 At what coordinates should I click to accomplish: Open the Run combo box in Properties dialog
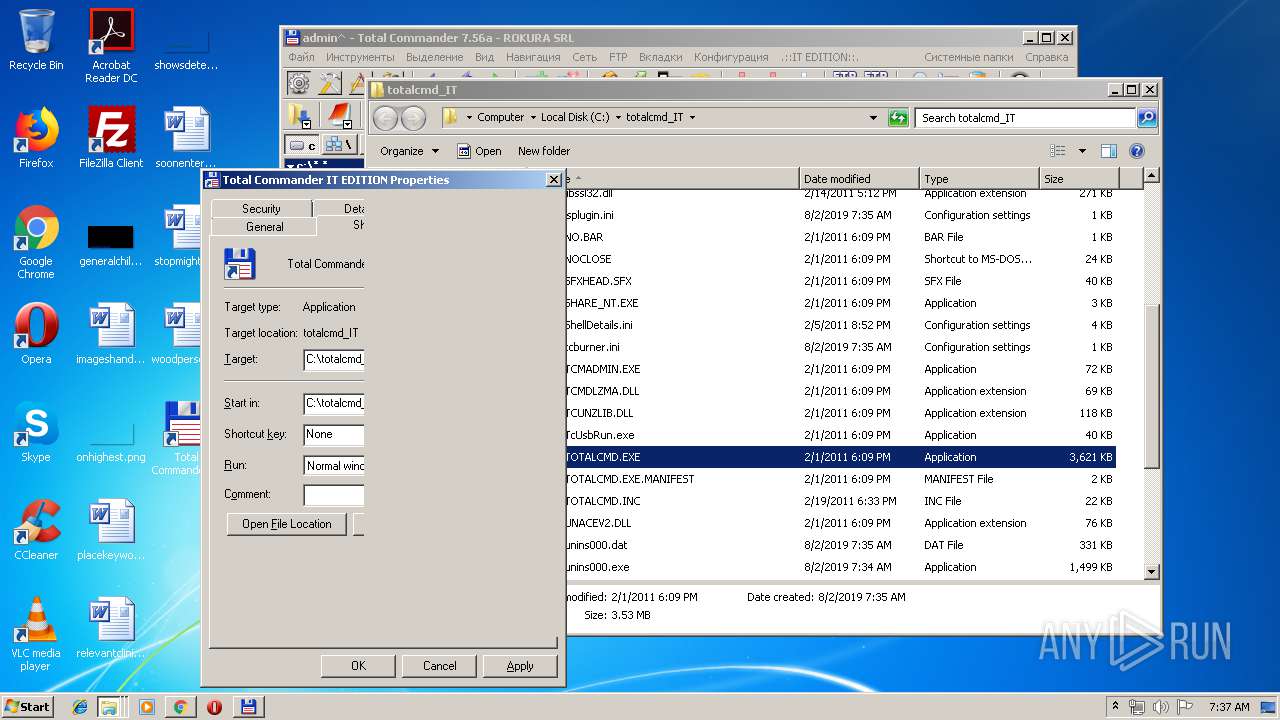click(x=334, y=466)
